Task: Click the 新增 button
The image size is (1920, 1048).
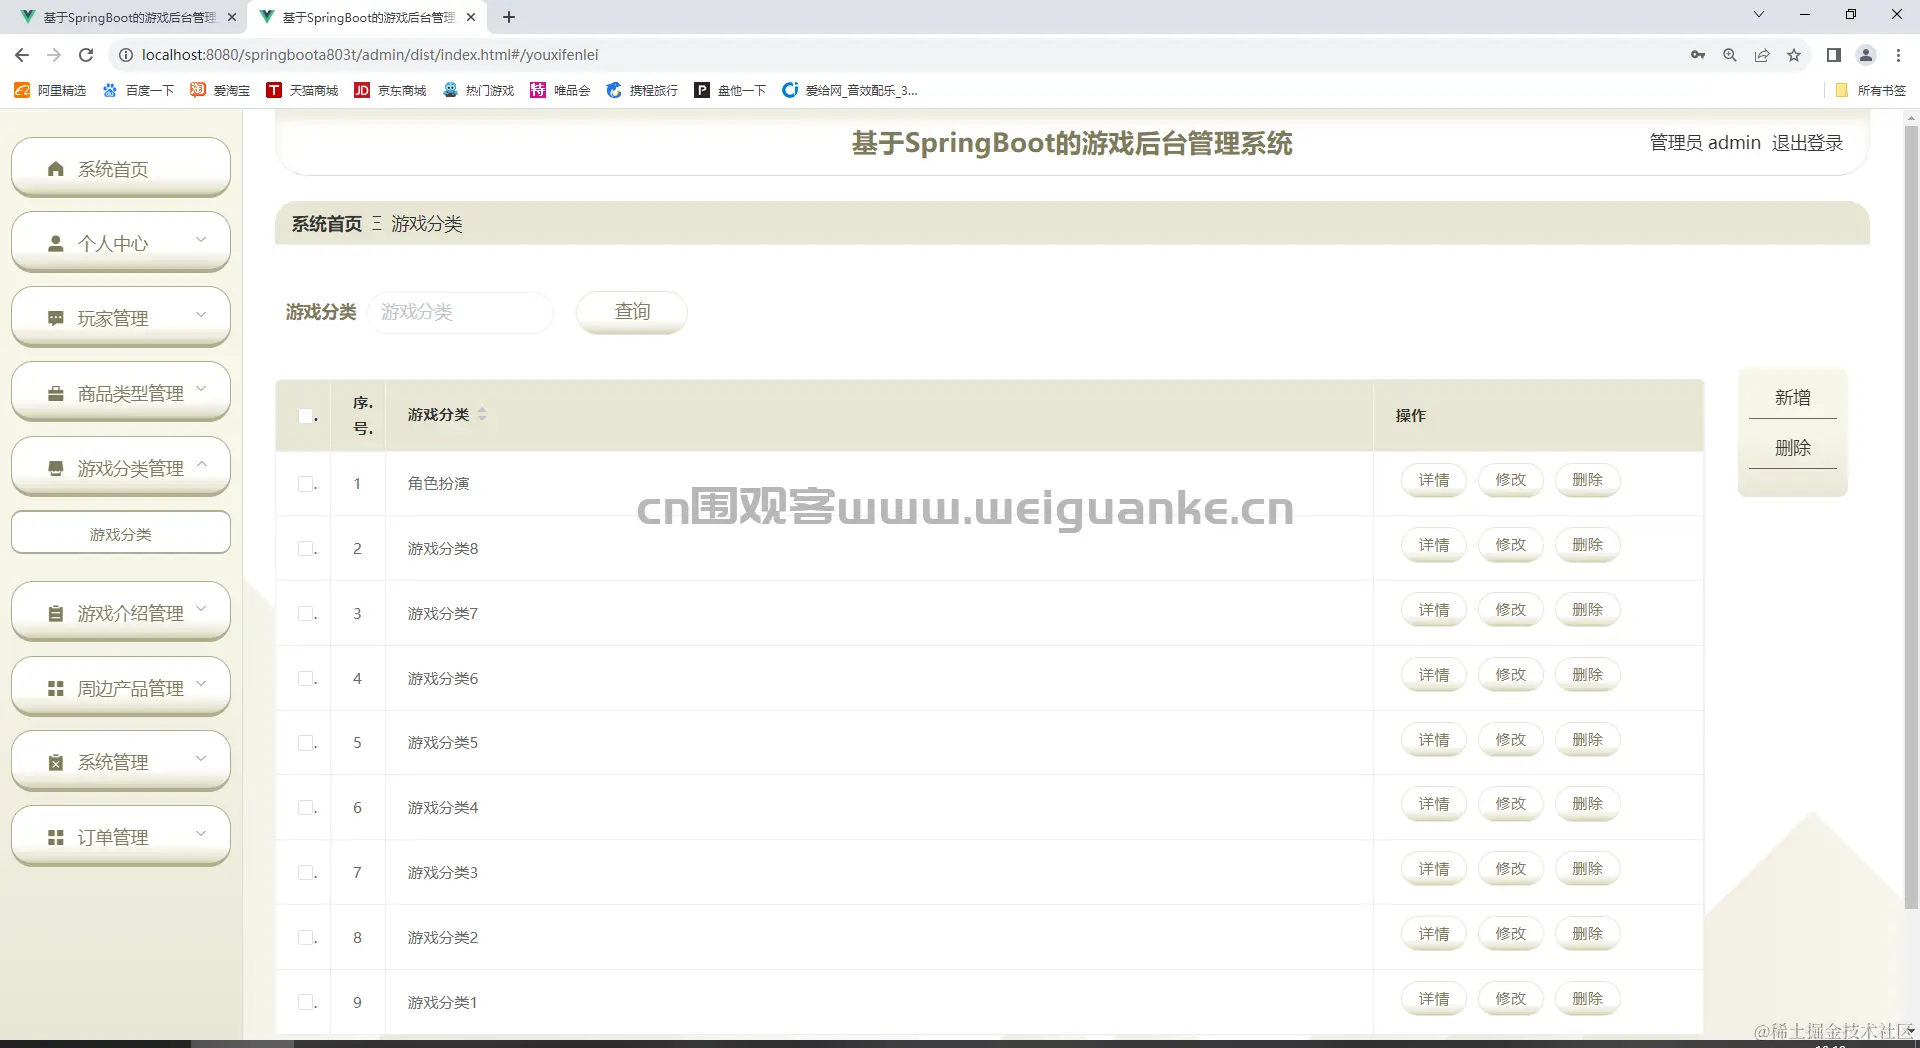Action: pos(1793,398)
